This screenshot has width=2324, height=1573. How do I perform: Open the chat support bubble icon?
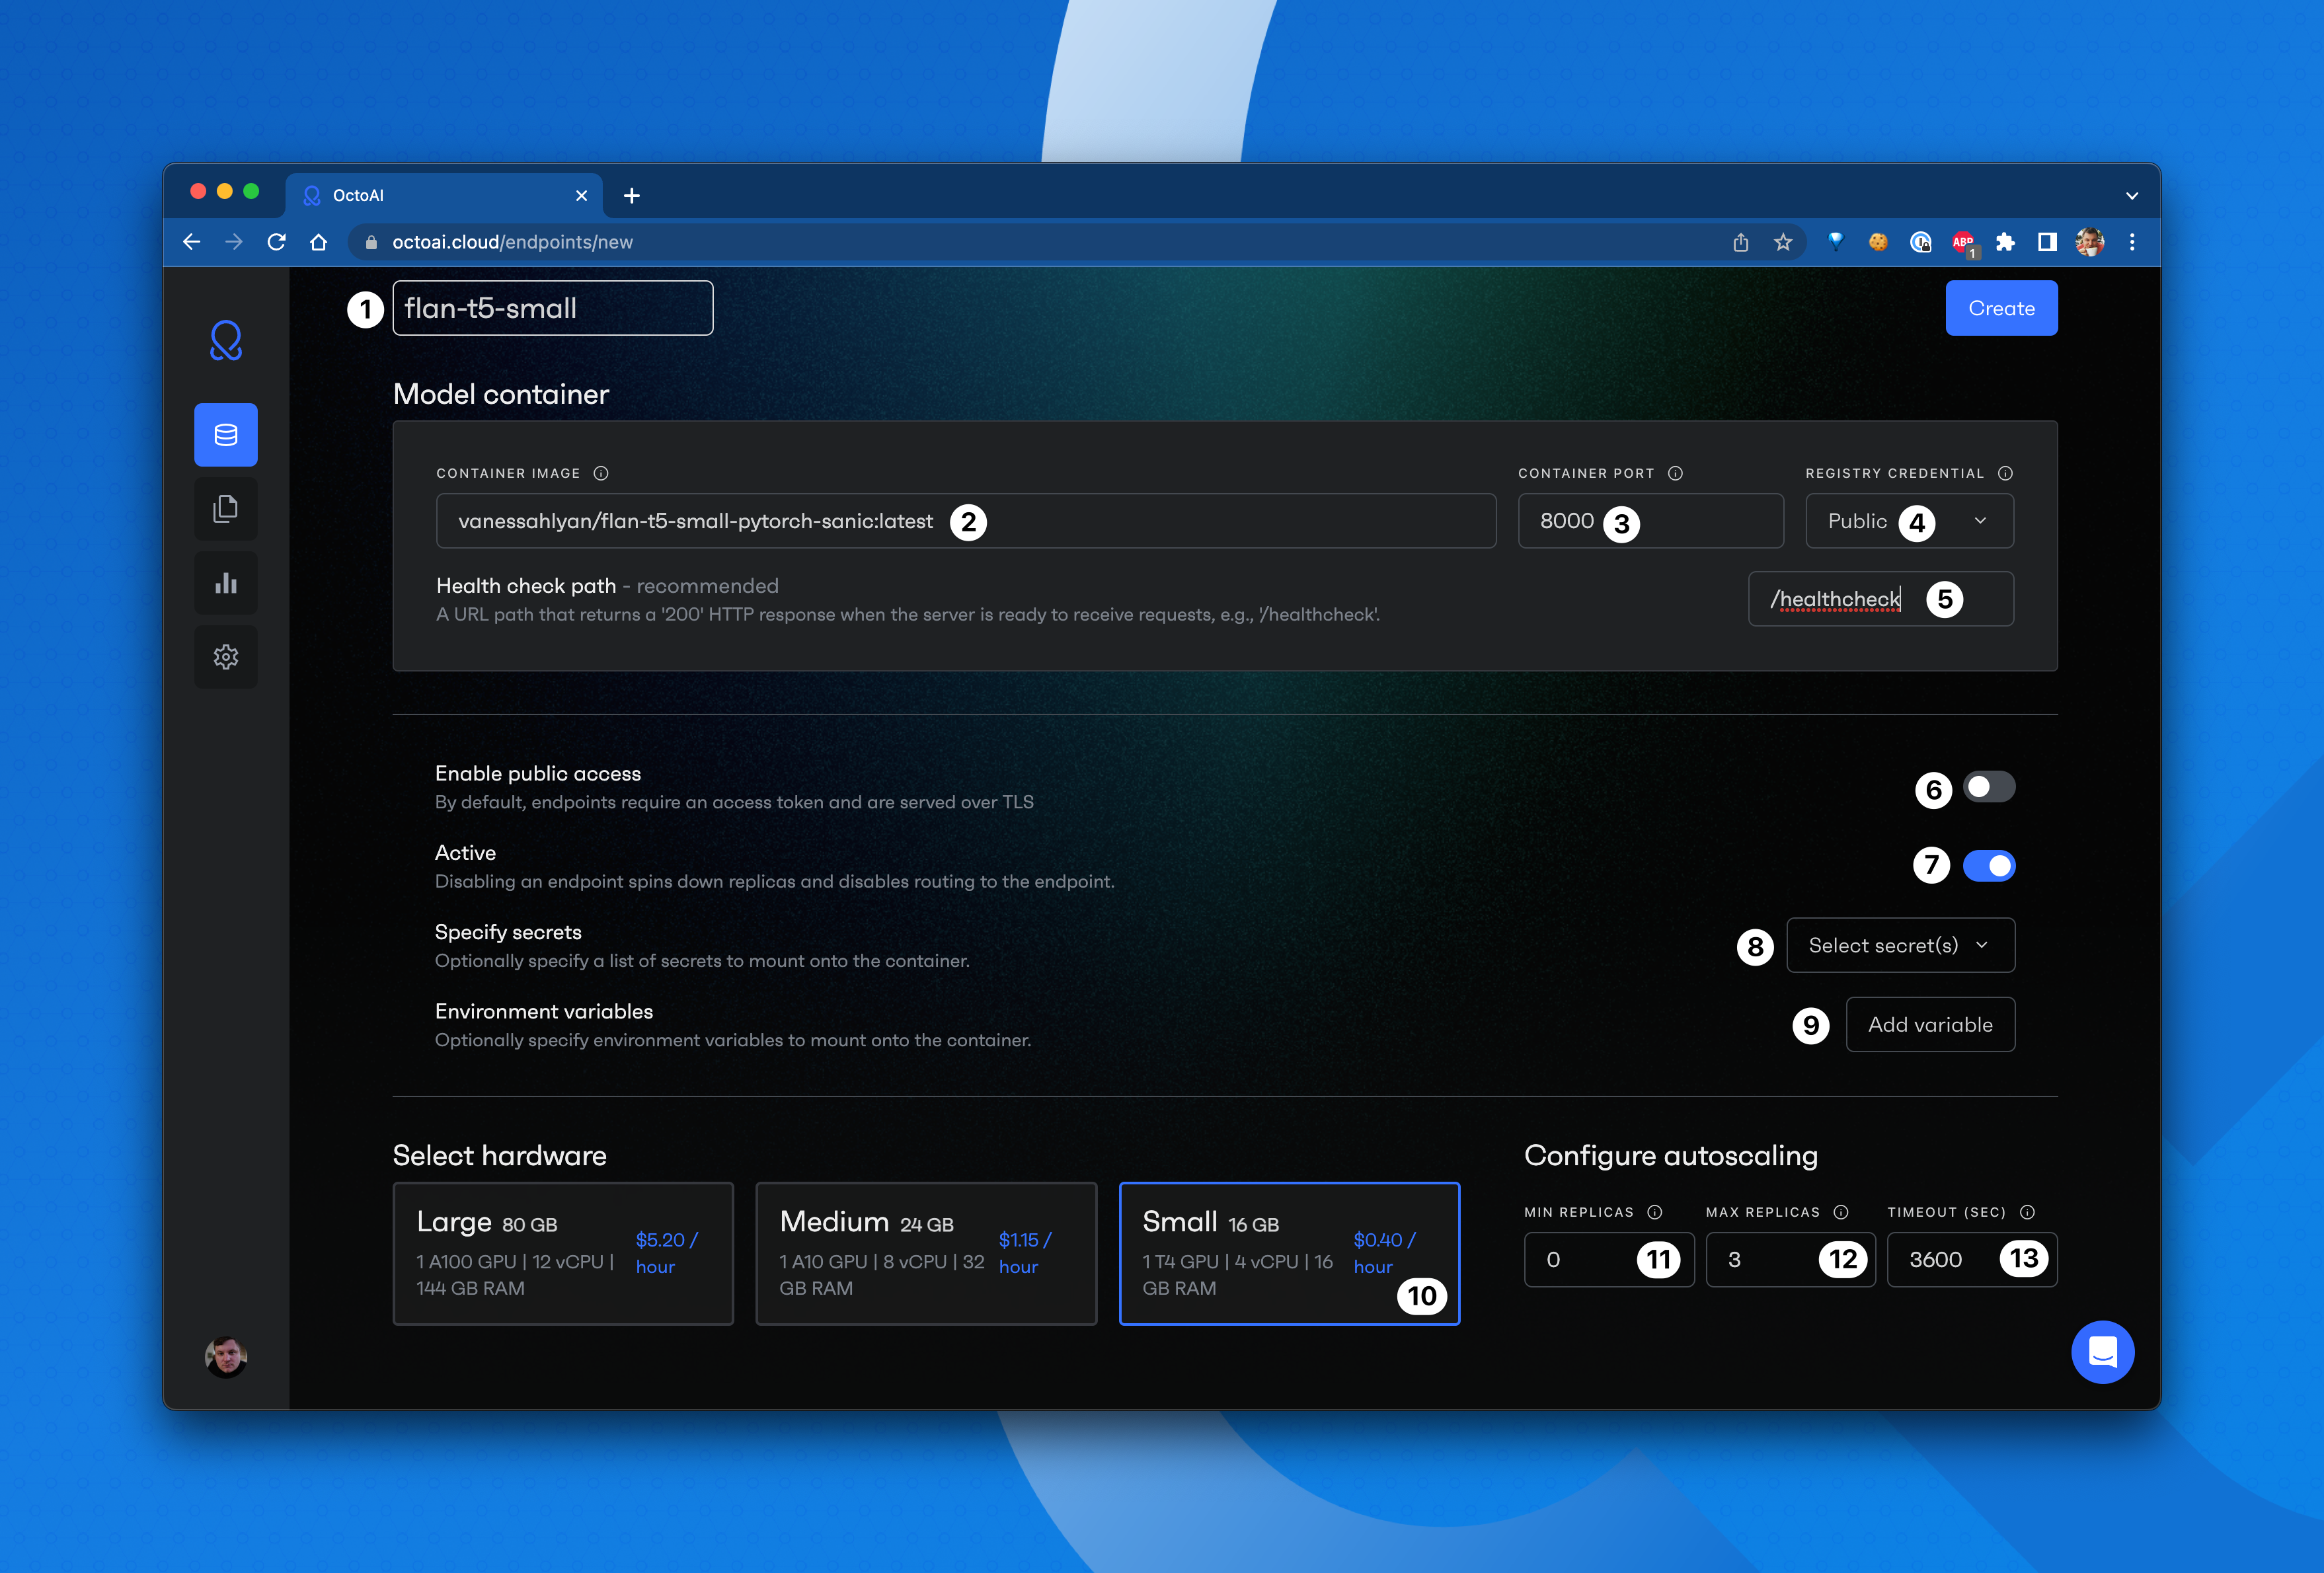click(2102, 1352)
